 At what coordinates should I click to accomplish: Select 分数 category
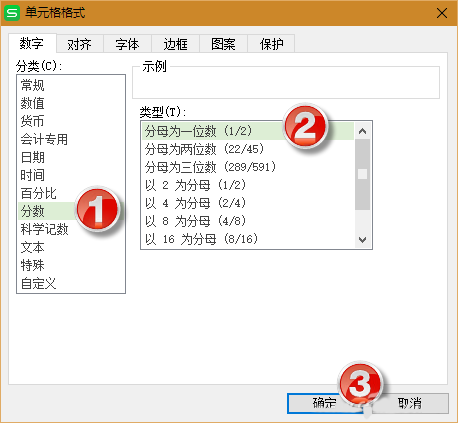71,211
